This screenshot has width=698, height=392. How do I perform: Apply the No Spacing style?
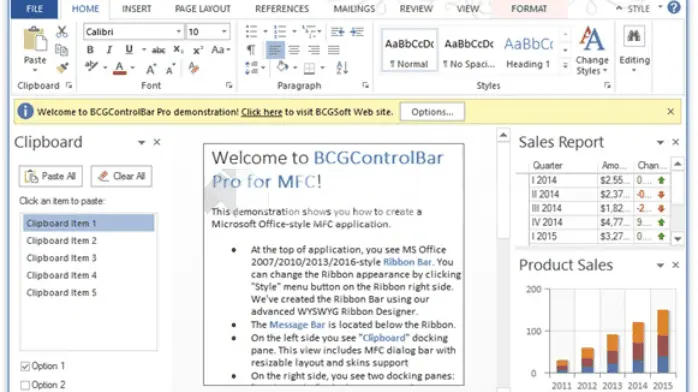[x=469, y=51]
